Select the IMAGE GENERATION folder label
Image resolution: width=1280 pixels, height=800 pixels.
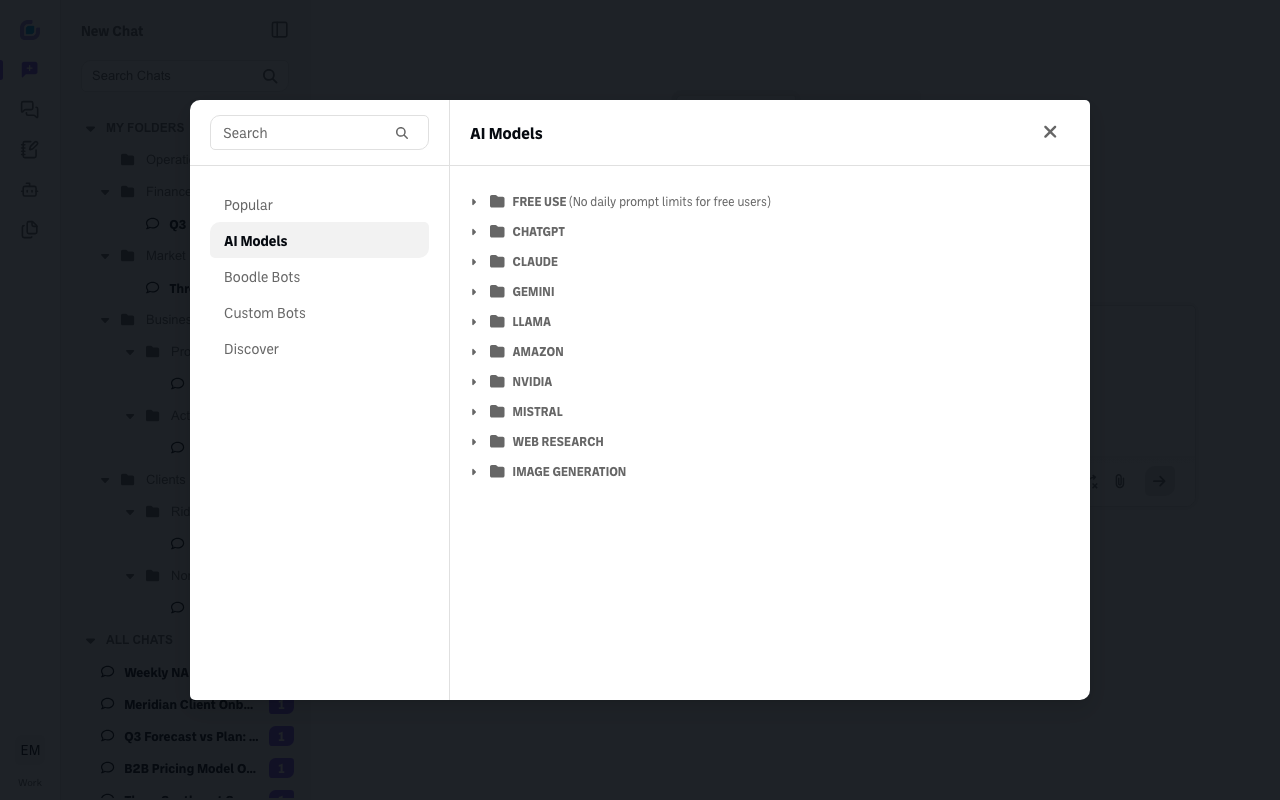click(569, 472)
